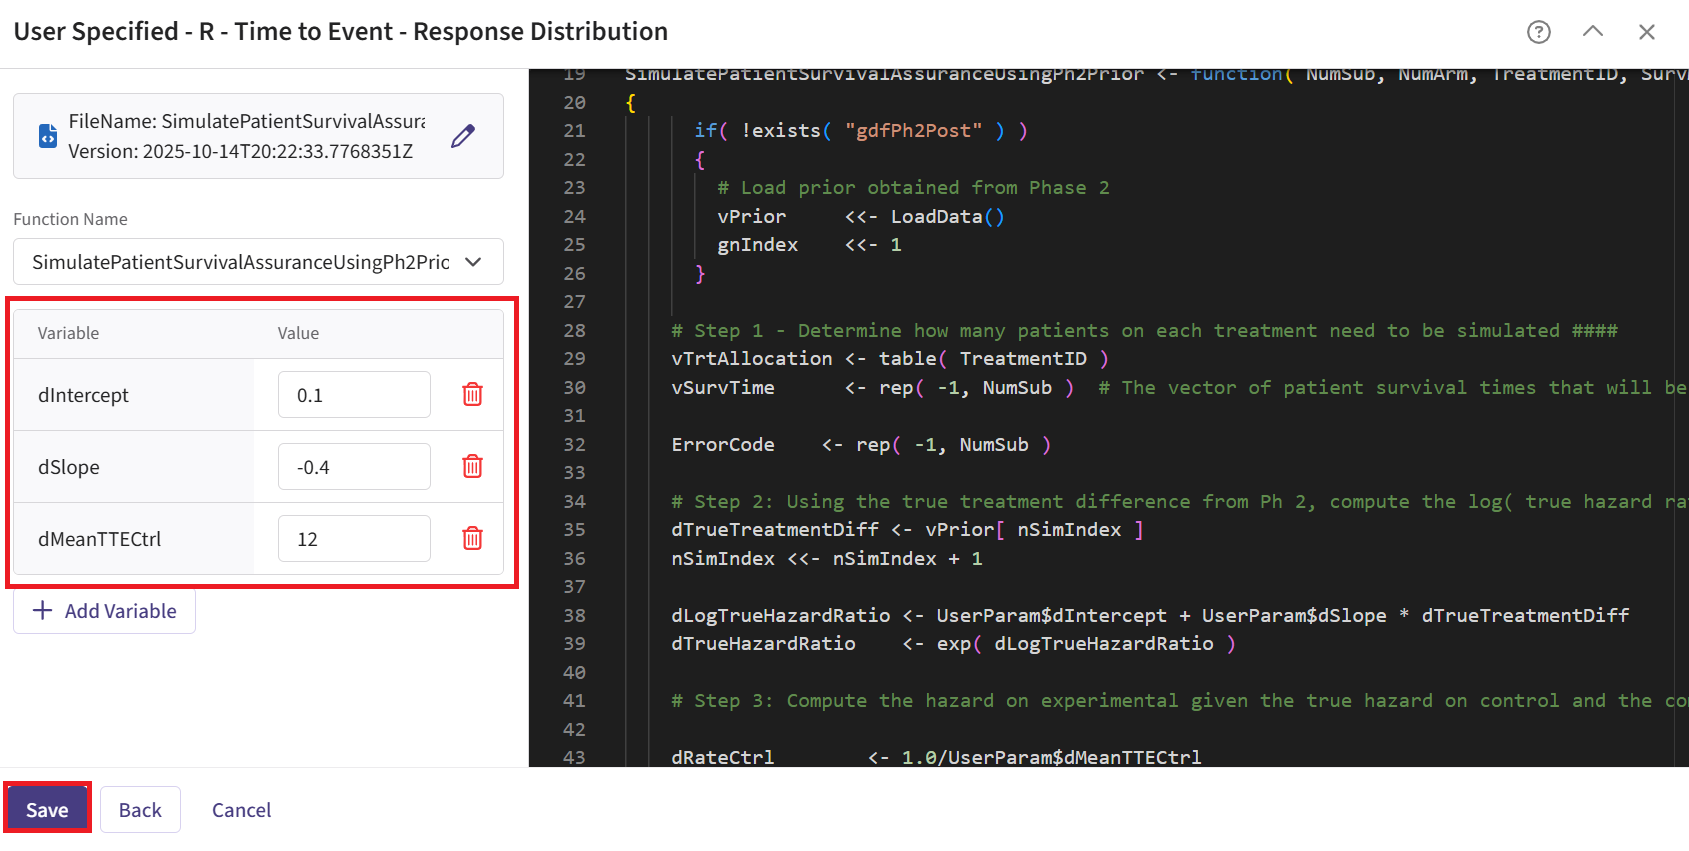Viewport: 1689px width, 851px height.
Task: Click the plus icon for Add Variable
Action: click(42, 611)
